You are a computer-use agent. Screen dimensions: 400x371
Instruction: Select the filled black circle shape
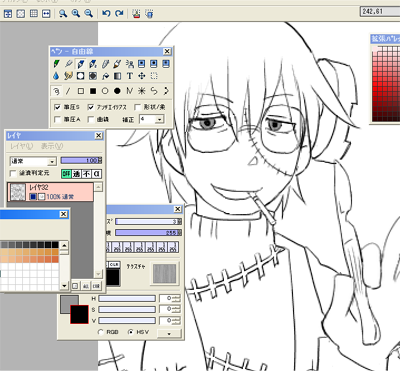coord(117,91)
